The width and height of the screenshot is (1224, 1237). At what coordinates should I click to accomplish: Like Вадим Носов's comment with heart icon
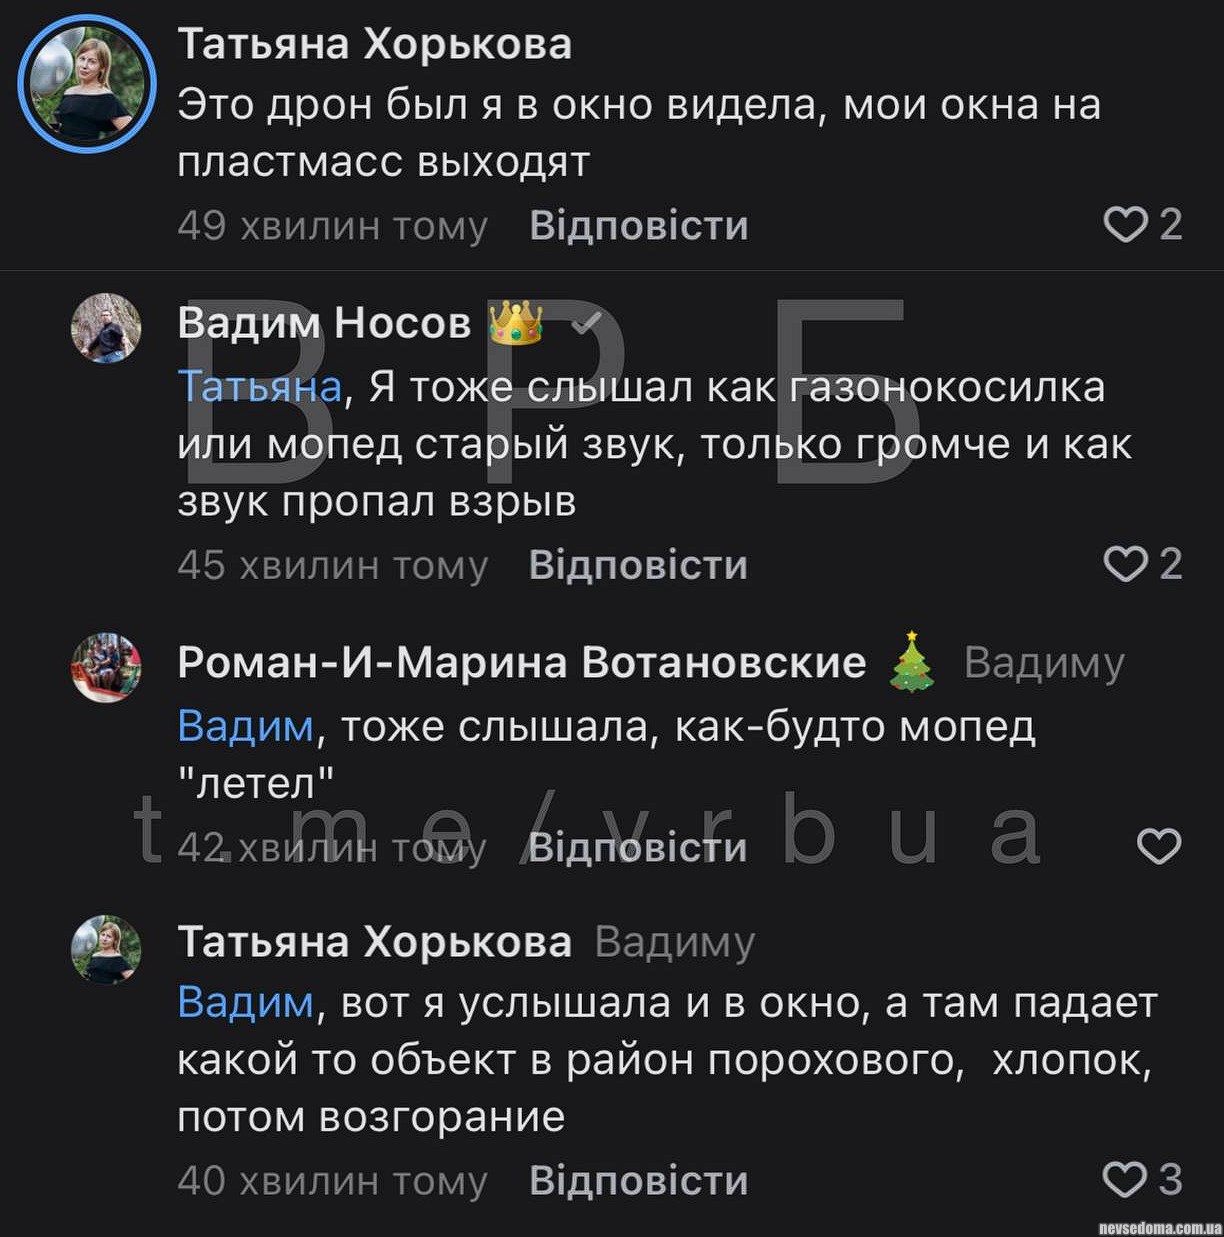(x=1125, y=564)
